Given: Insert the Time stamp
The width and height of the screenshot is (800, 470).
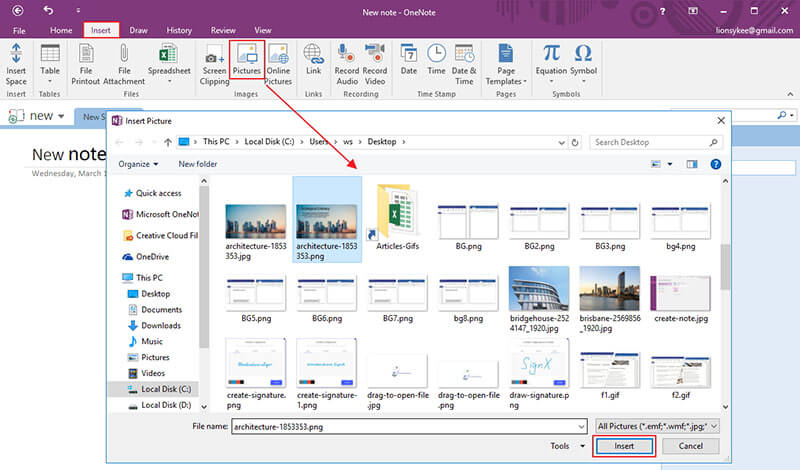Looking at the screenshot, I should (x=436, y=60).
